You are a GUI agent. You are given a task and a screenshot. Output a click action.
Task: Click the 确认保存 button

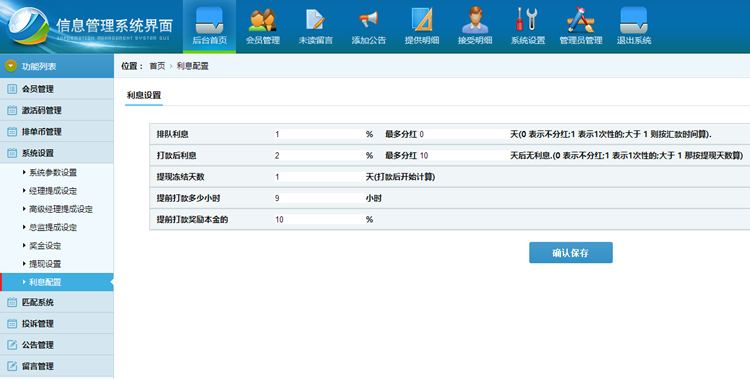coord(571,253)
